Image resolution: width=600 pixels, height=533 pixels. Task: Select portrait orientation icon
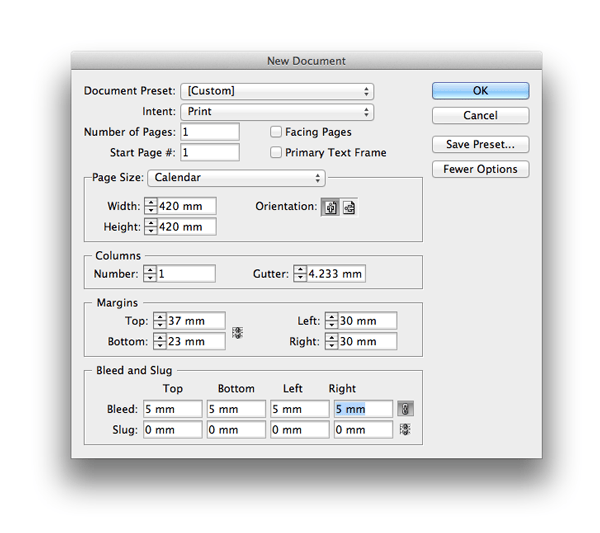click(330, 207)
